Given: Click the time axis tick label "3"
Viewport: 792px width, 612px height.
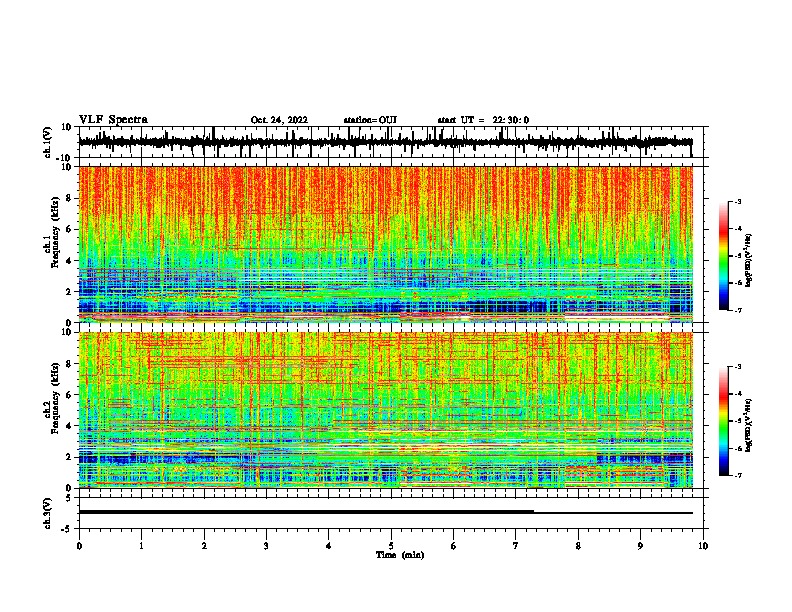Looking at the screenshot, I should click(x=266, y=546).
